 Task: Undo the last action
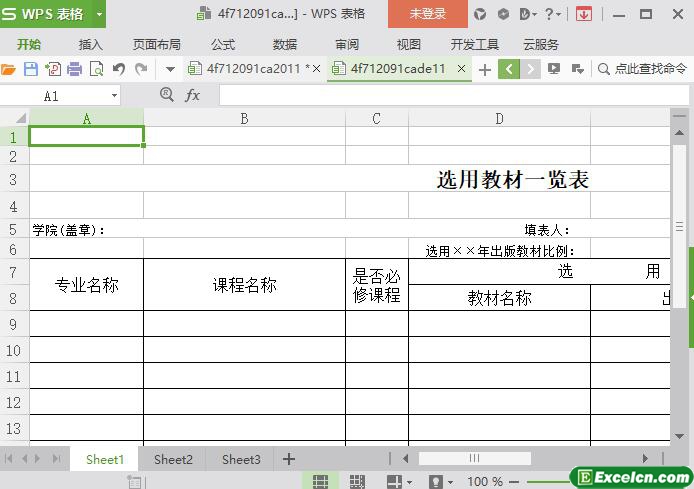(x=119, y=69)
